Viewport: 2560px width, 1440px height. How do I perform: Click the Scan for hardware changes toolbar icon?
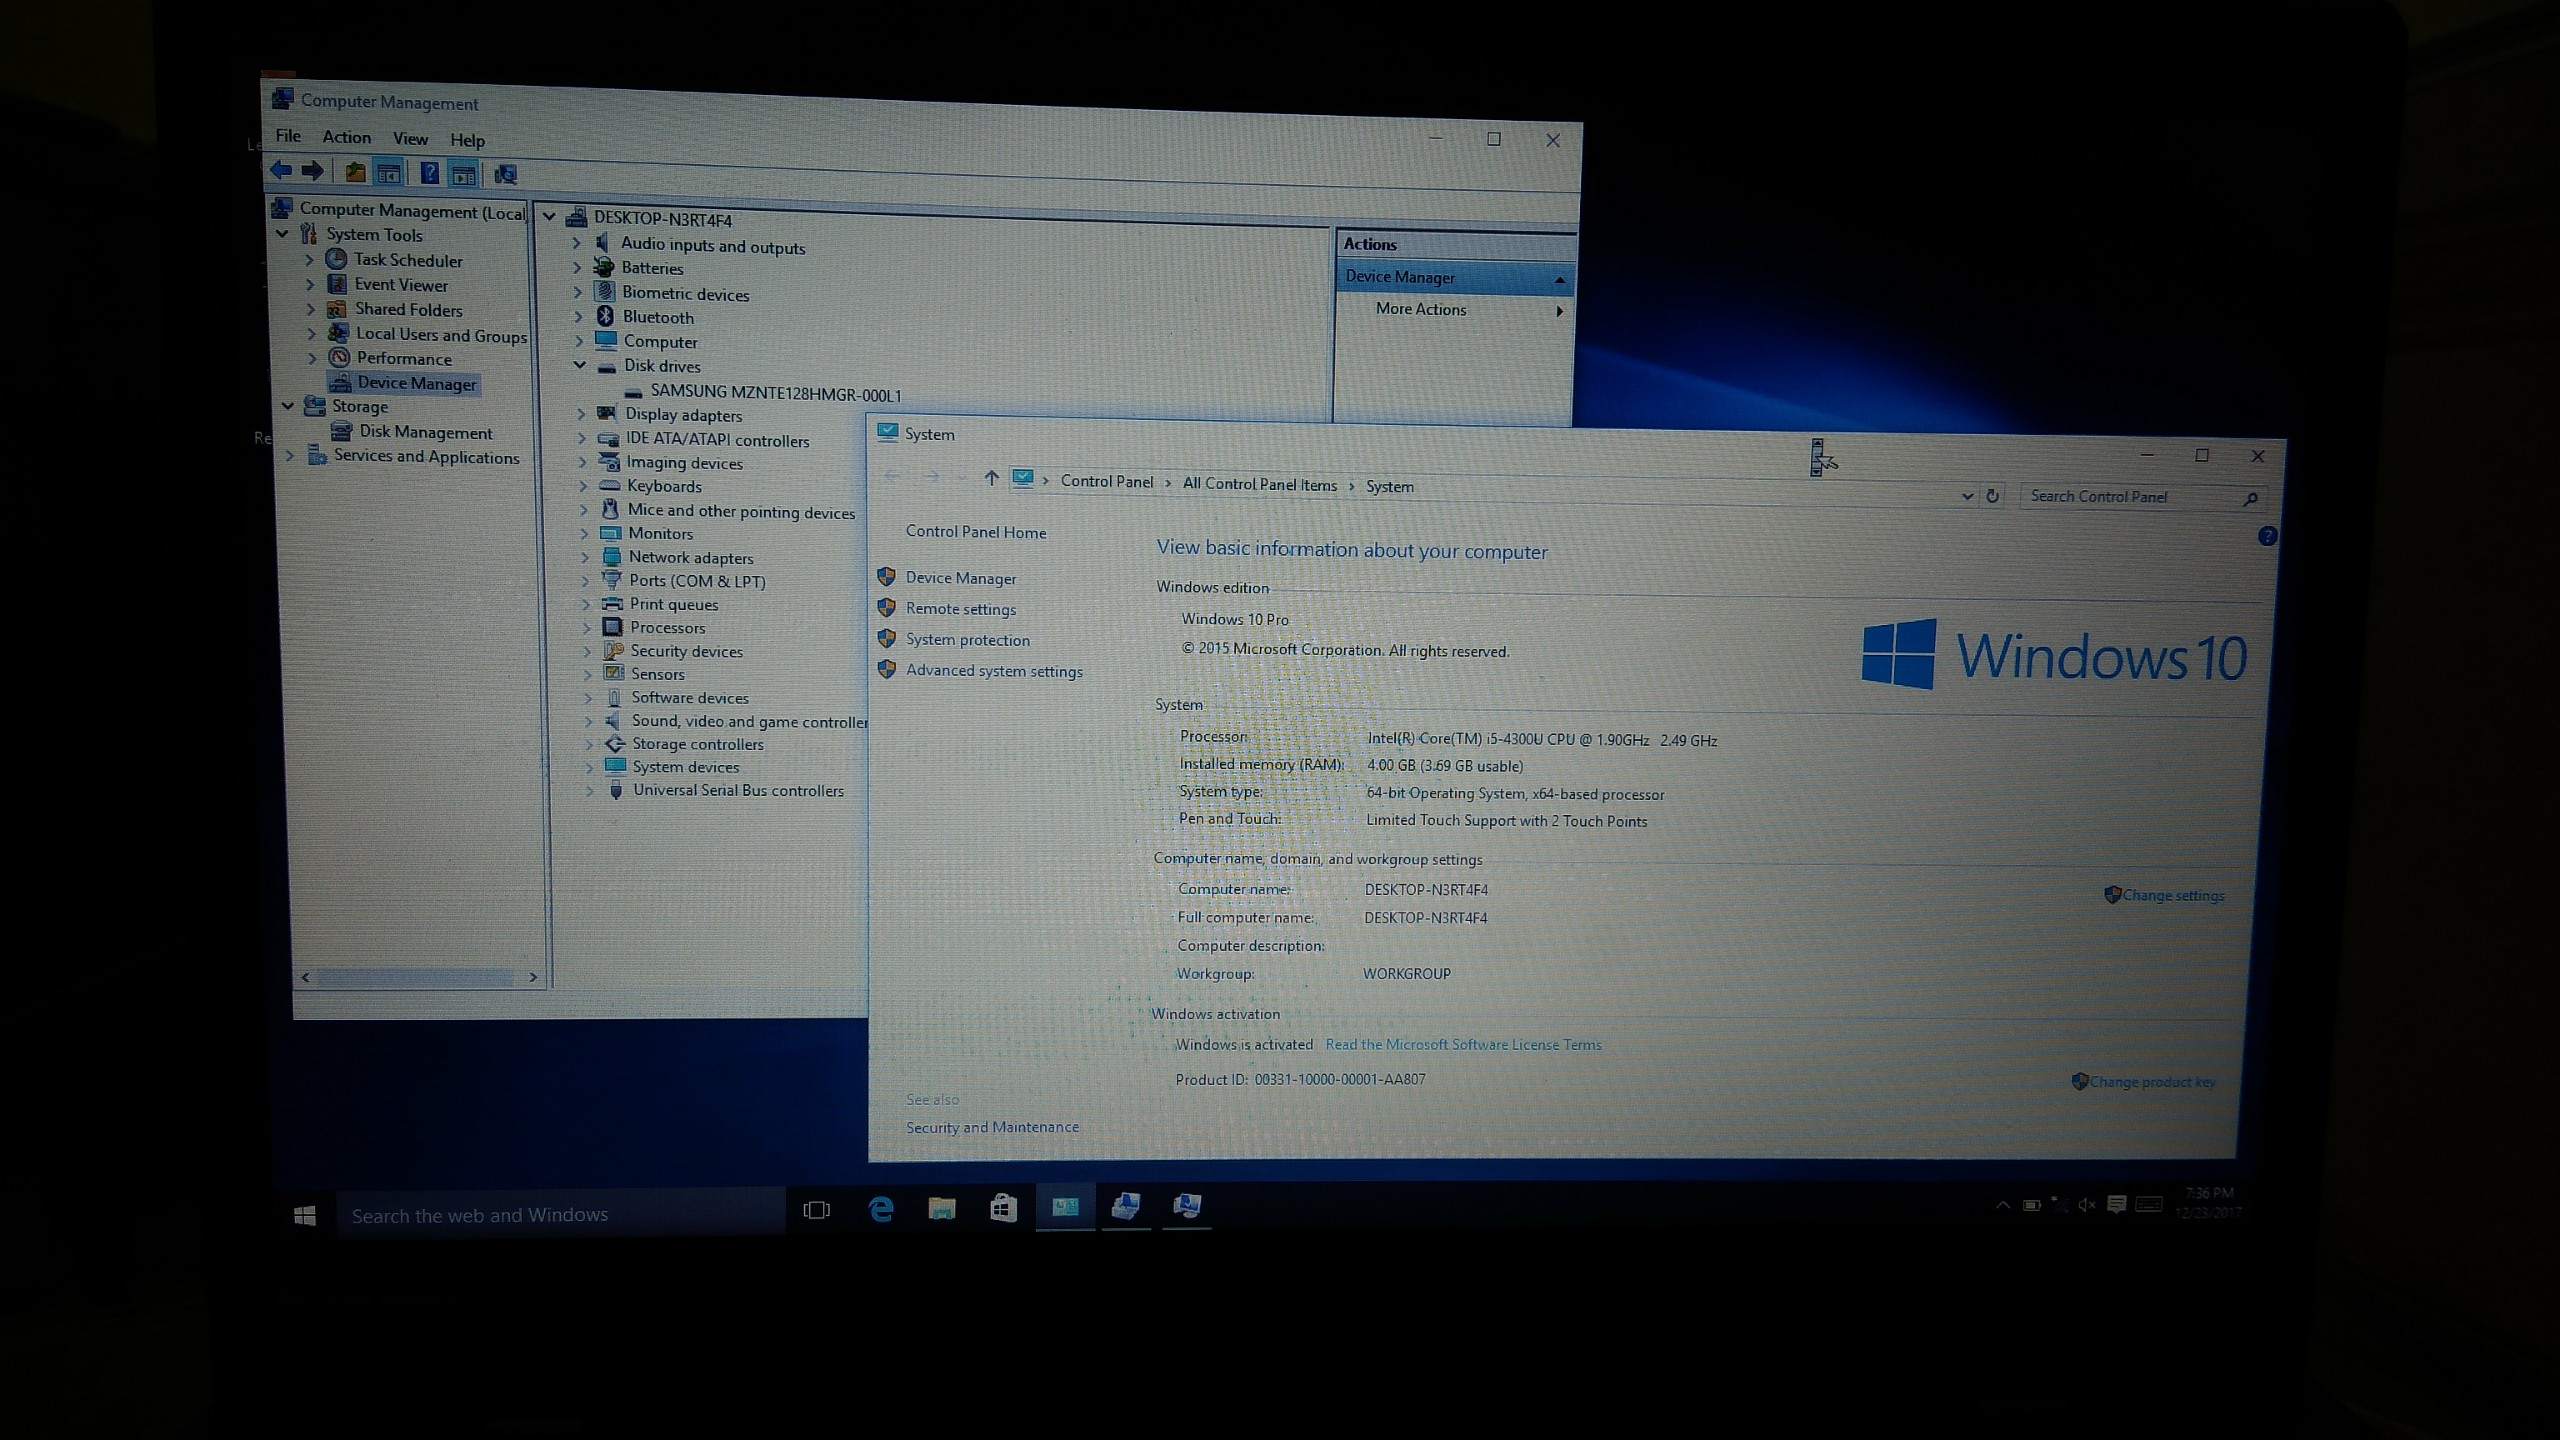(x=506, y=175)
